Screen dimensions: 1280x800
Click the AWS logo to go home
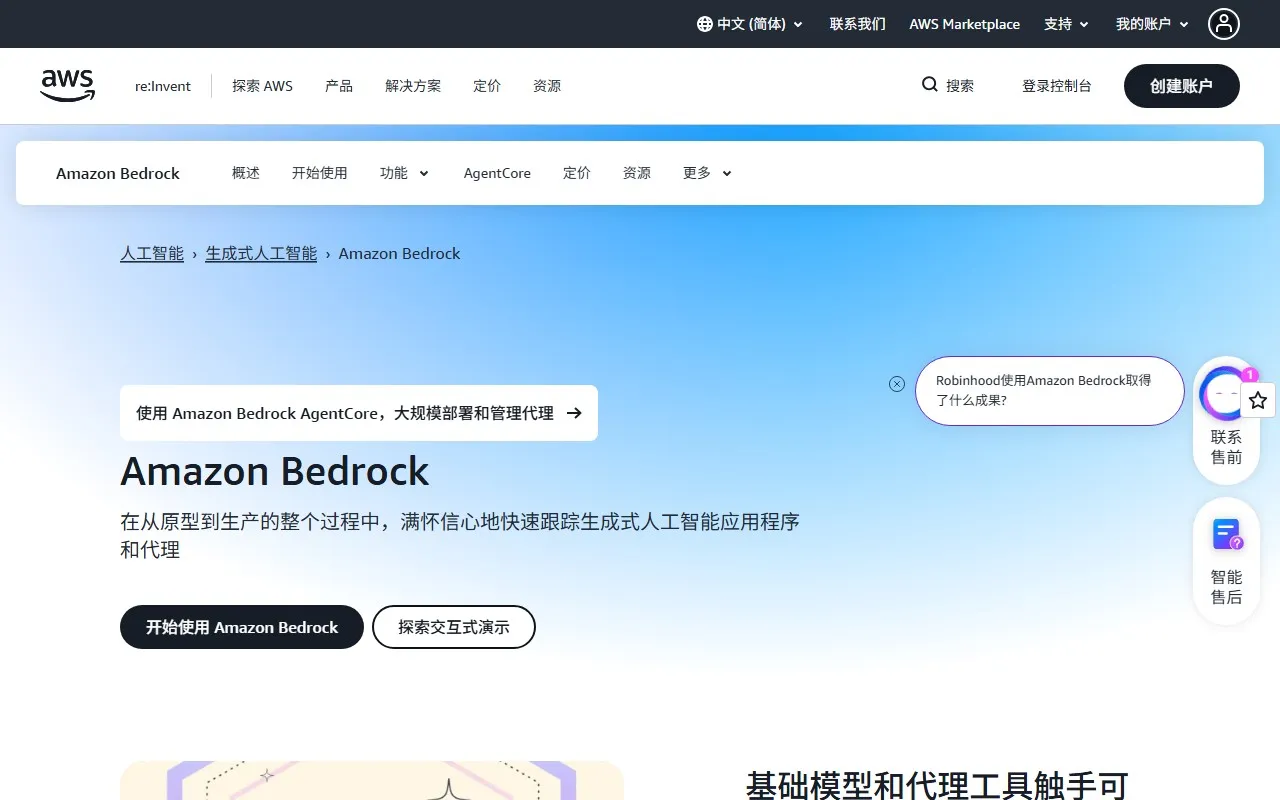point(67,85)
